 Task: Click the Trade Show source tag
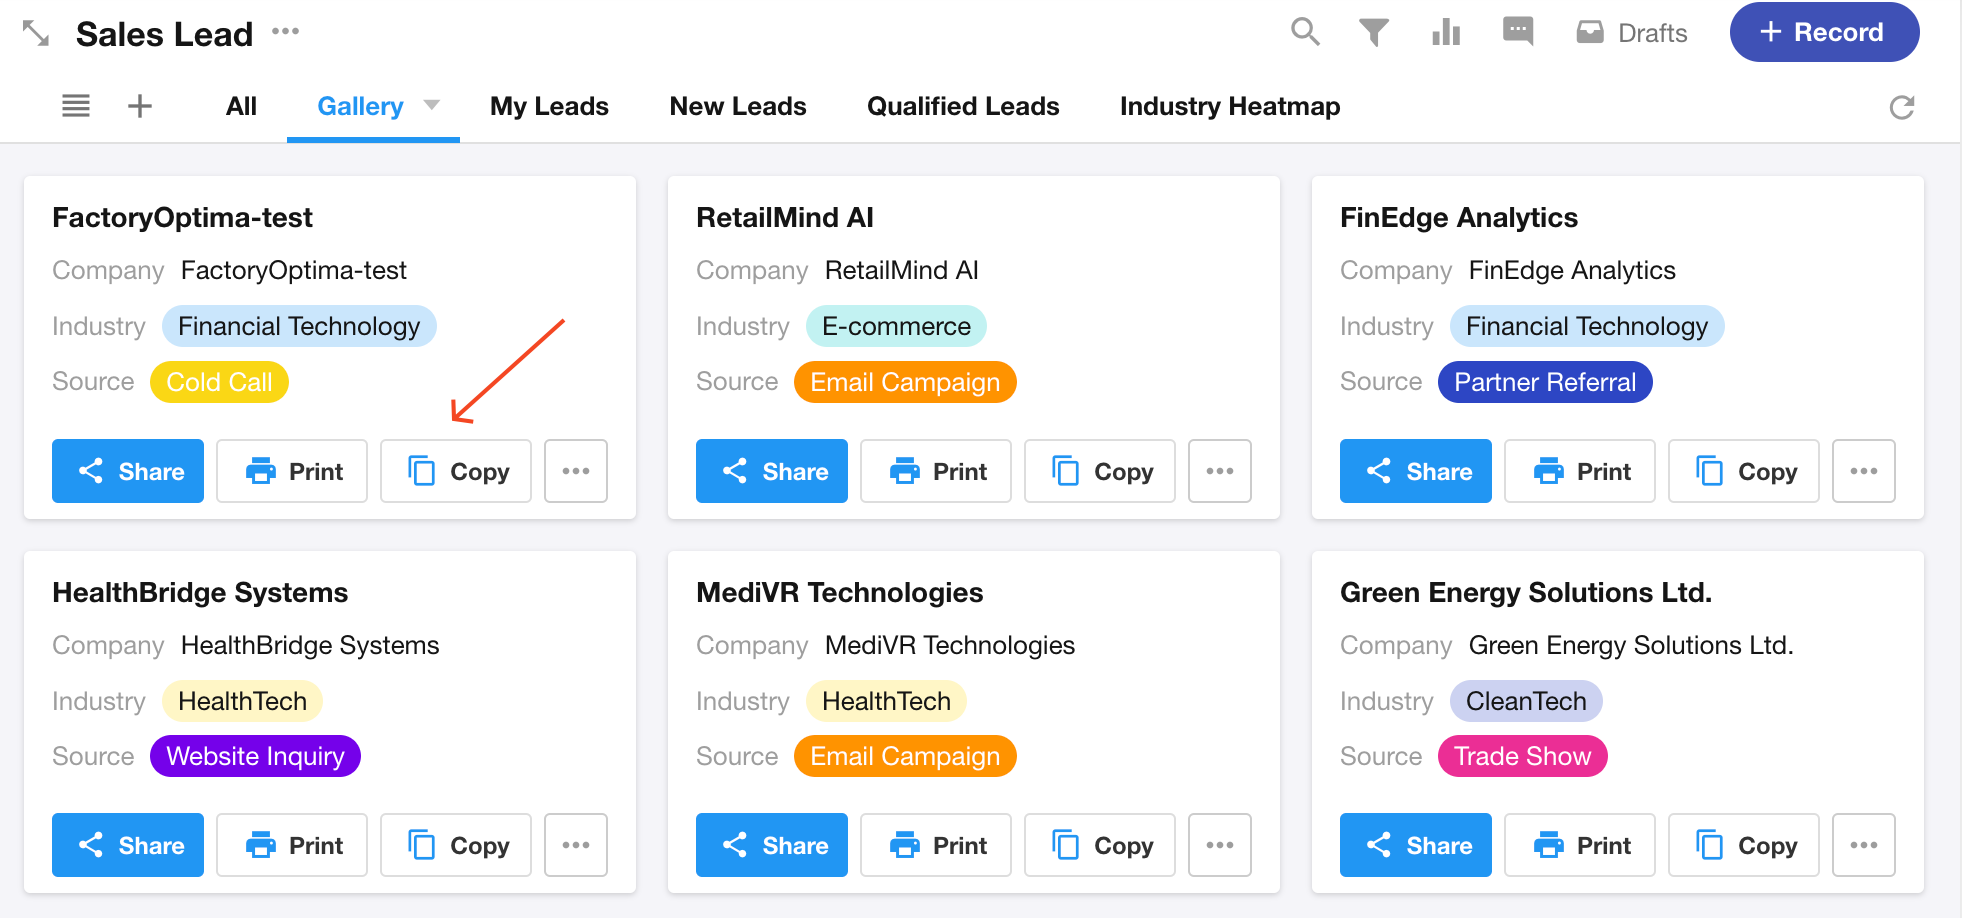1522,756
